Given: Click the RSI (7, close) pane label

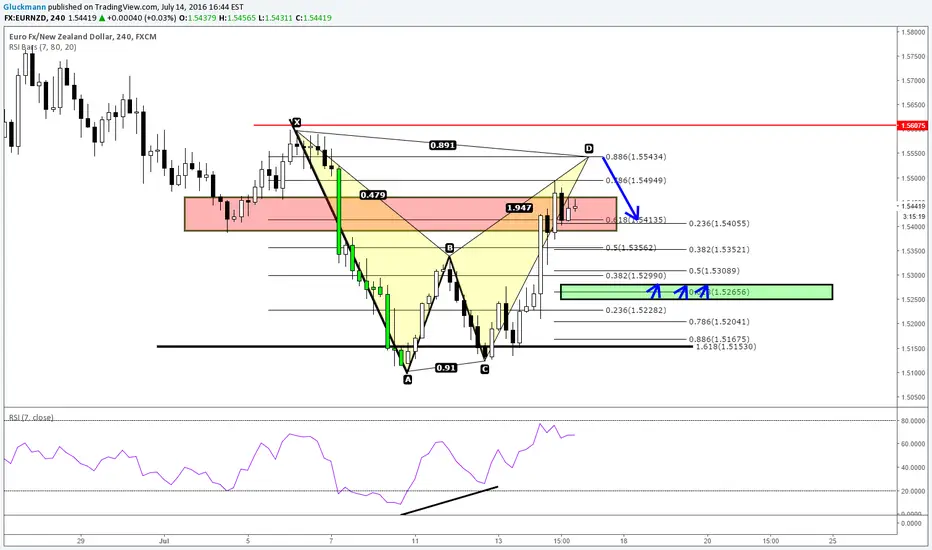Looking at the screenshot, I should point(31,417).
